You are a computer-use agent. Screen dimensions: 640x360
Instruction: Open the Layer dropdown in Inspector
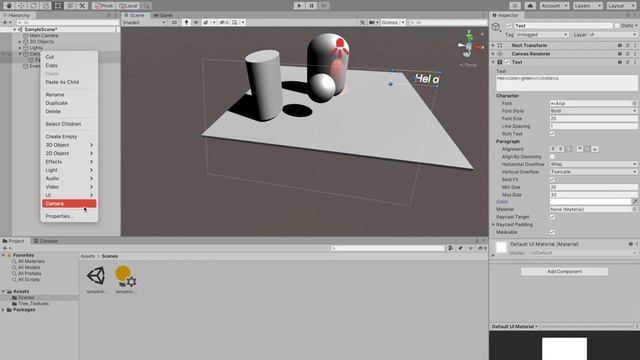click(613, 35)
